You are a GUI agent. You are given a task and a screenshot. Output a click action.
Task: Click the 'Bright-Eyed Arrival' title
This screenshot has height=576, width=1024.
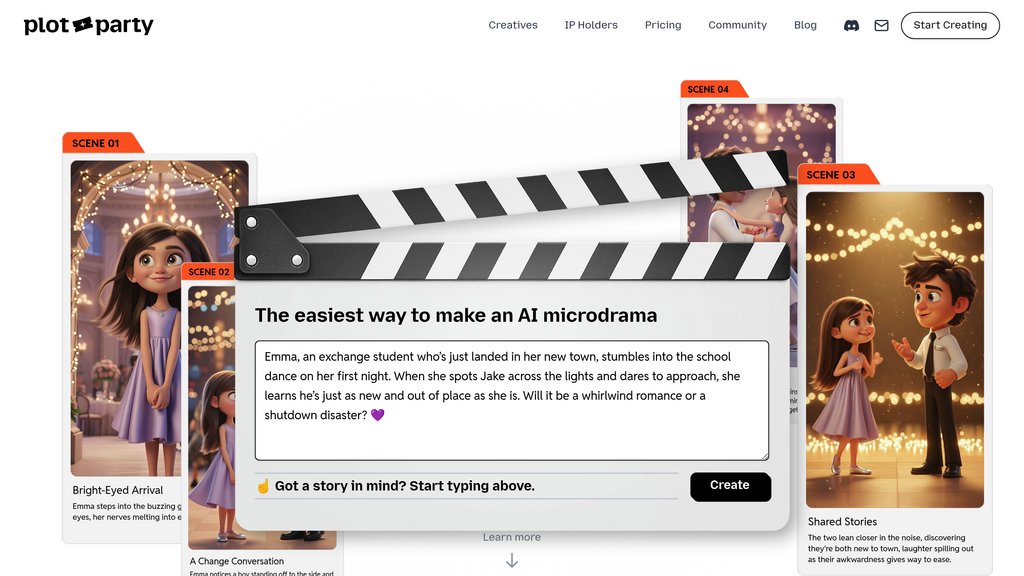(118, 490)
